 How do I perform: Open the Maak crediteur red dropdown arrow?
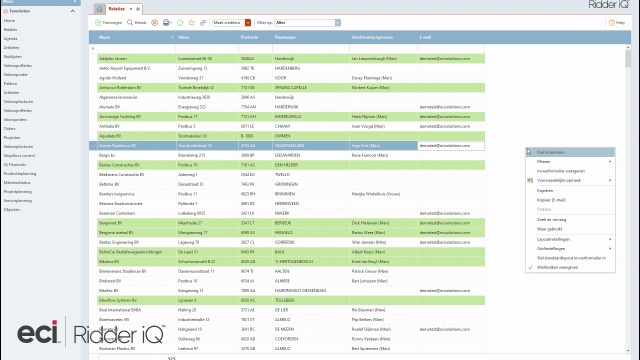point(248,23)
